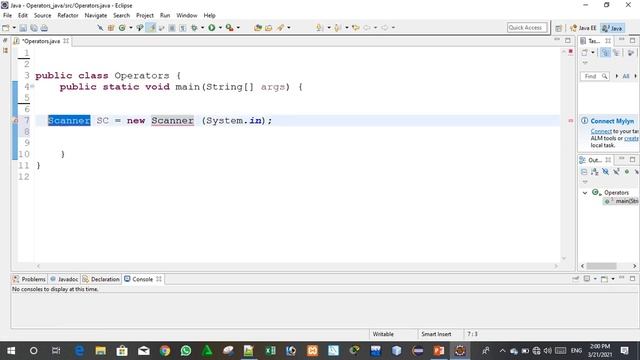
Task: Toggle Mark Occurrences in toolbar
Action: pyautogui.click(x=151, y=28)
